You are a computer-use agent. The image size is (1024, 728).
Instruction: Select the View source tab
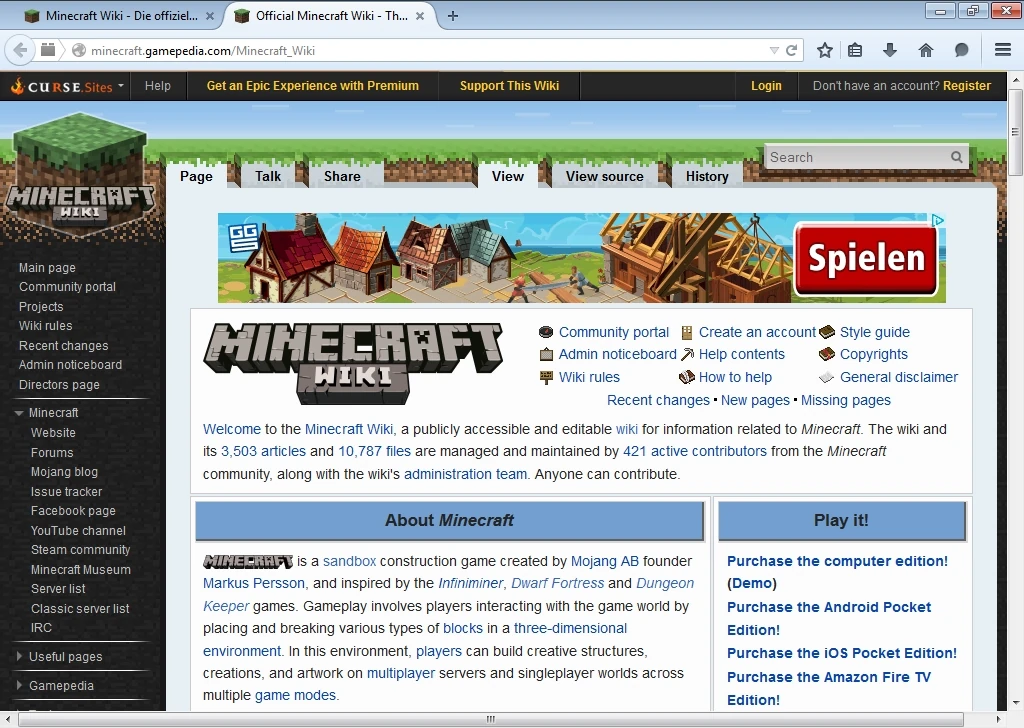(605, 176)
